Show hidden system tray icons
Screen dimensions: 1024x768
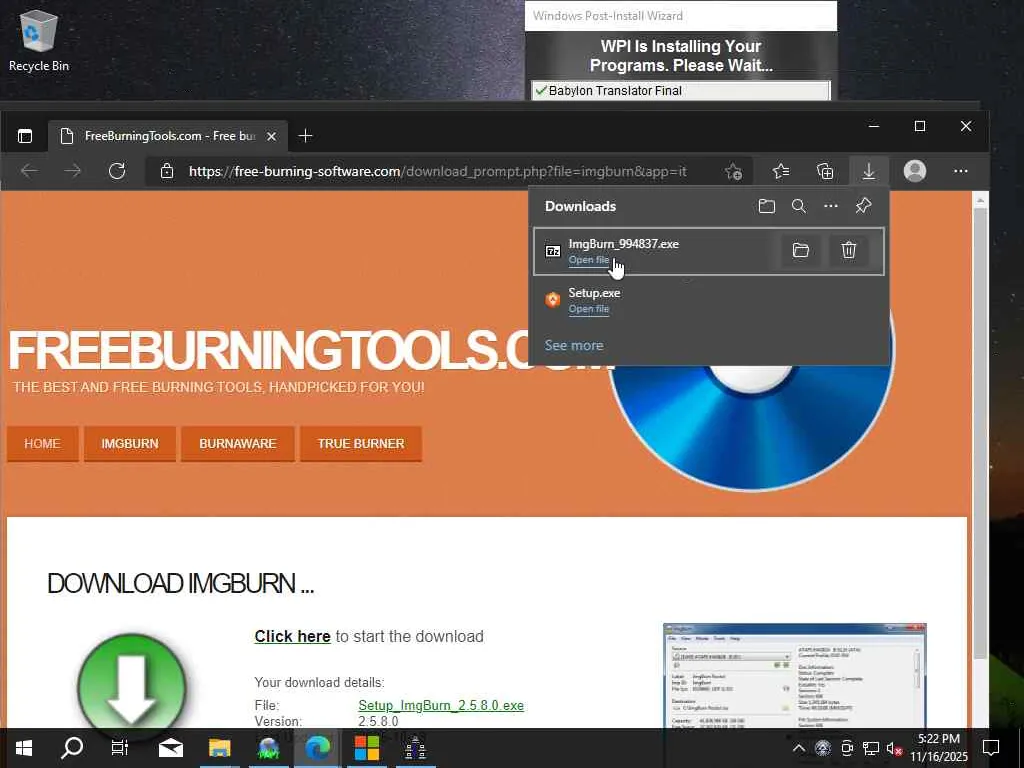point(799,748)
